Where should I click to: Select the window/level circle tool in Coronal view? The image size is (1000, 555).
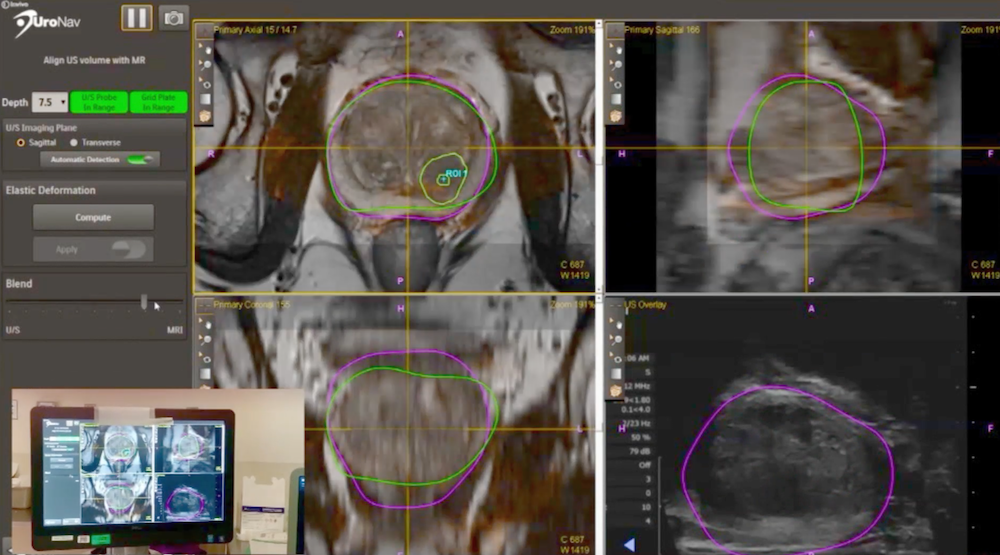click(207, 359)
